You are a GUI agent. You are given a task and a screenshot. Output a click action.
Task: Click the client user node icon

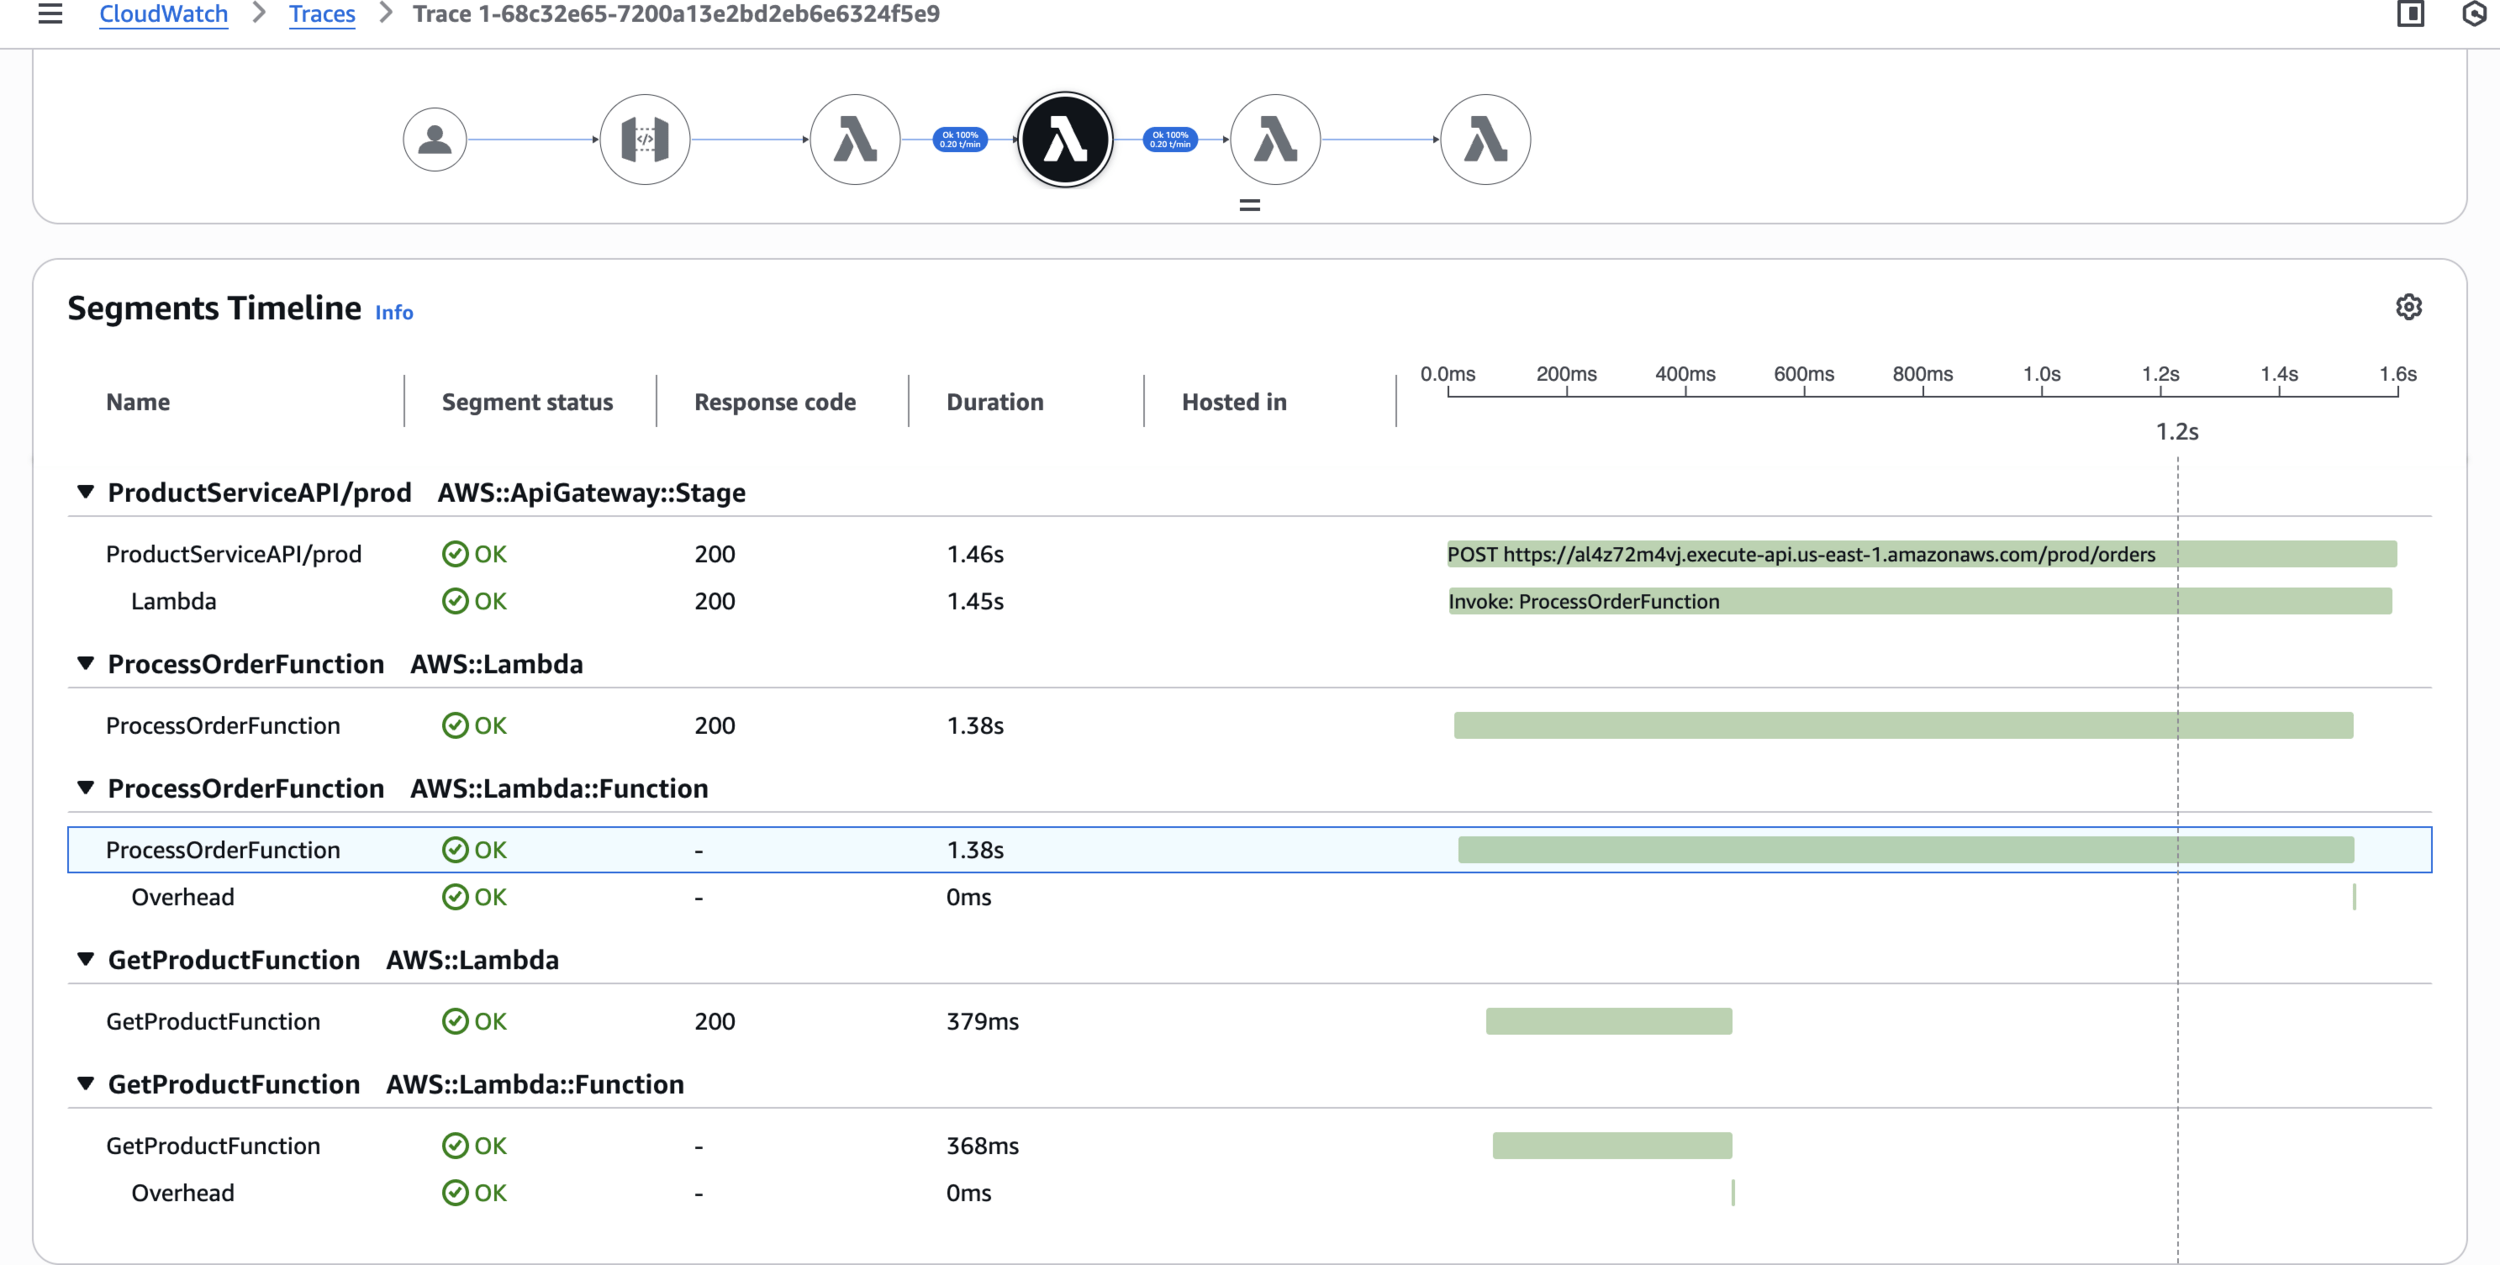(x=435, y=139)
